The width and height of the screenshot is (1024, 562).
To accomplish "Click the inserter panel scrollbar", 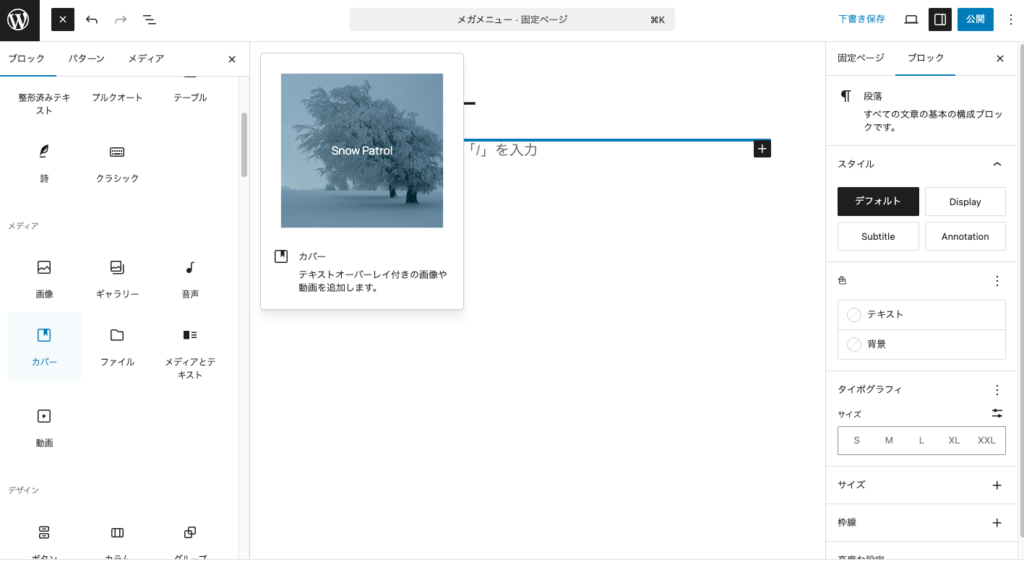I will click(x=244, y=145).
